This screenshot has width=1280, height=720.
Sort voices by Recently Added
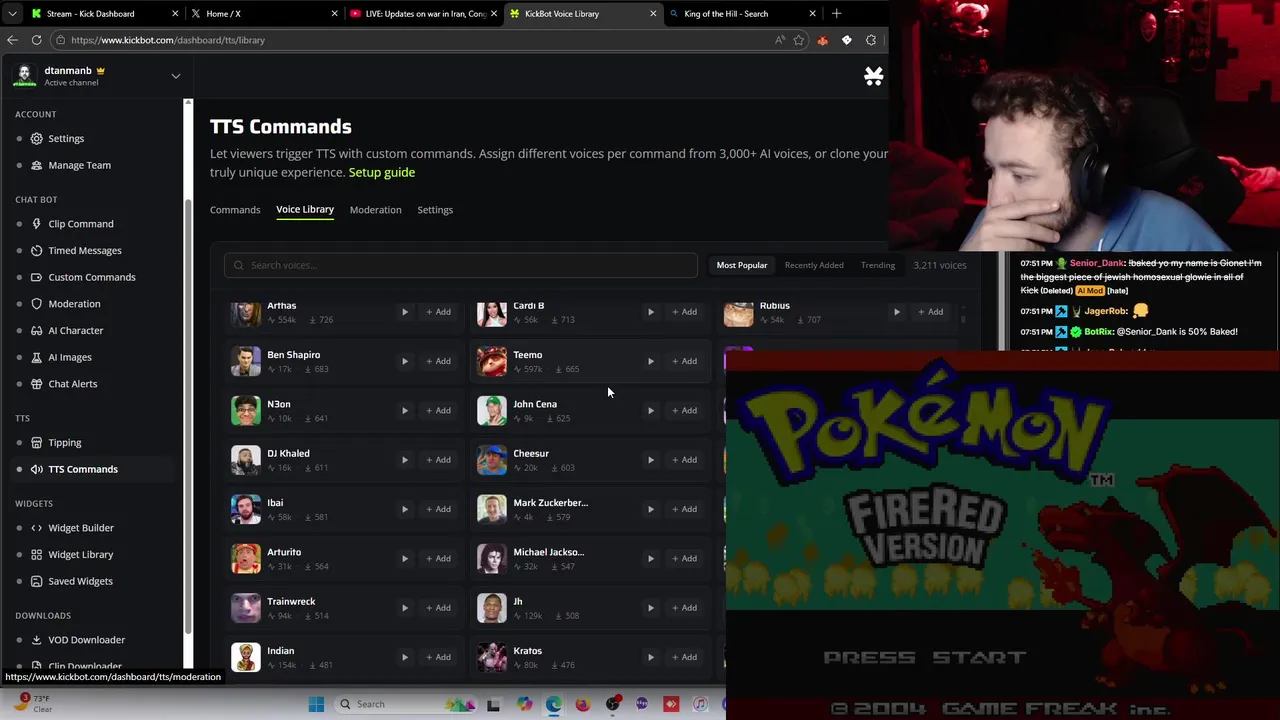click(814, 265)
